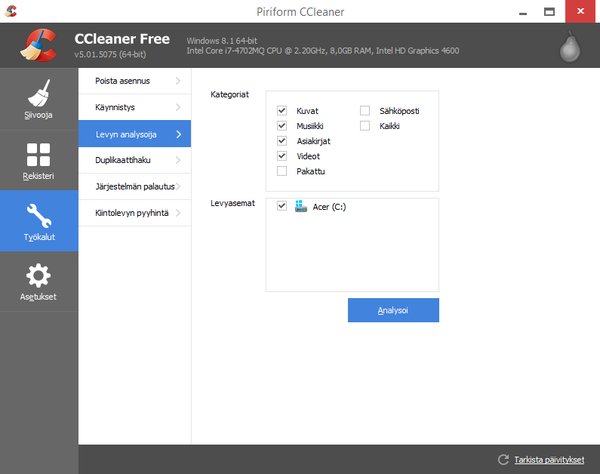Viewport: 600px width, 474px height.
Task: Click the CCleaner logo in the header
Action: click(x=39, y=45)
